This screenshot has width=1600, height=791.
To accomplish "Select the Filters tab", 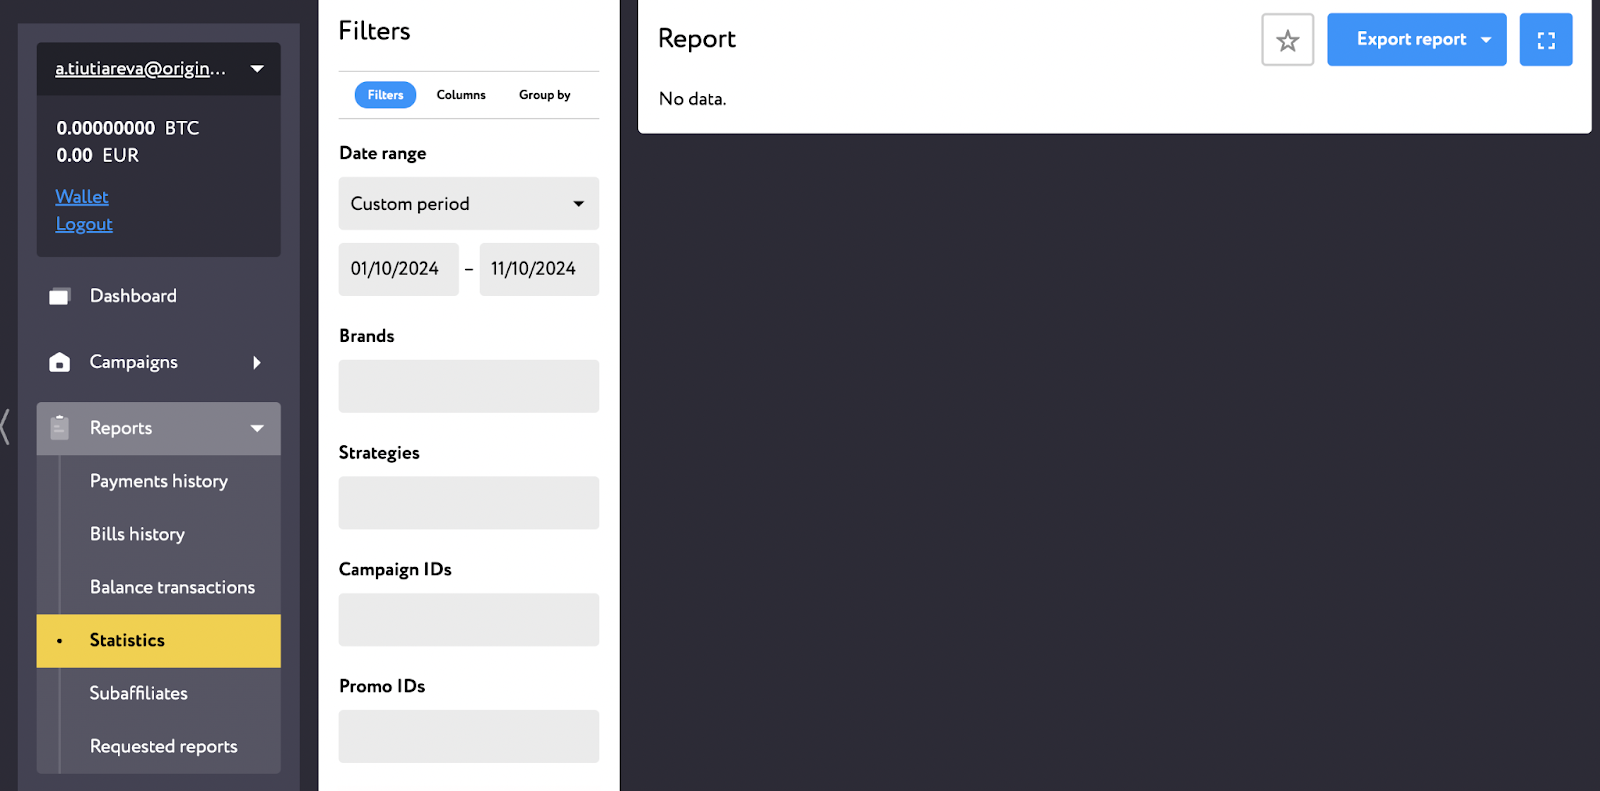I will (x=385, y=95).
